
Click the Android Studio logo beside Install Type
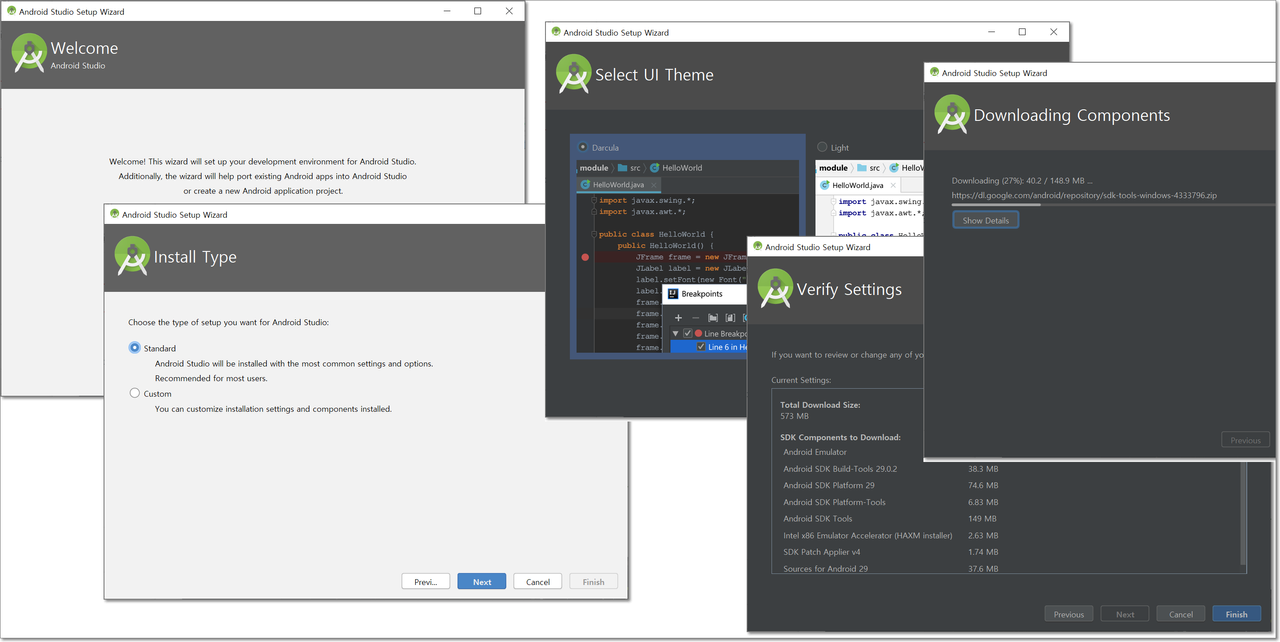(132, 256)
